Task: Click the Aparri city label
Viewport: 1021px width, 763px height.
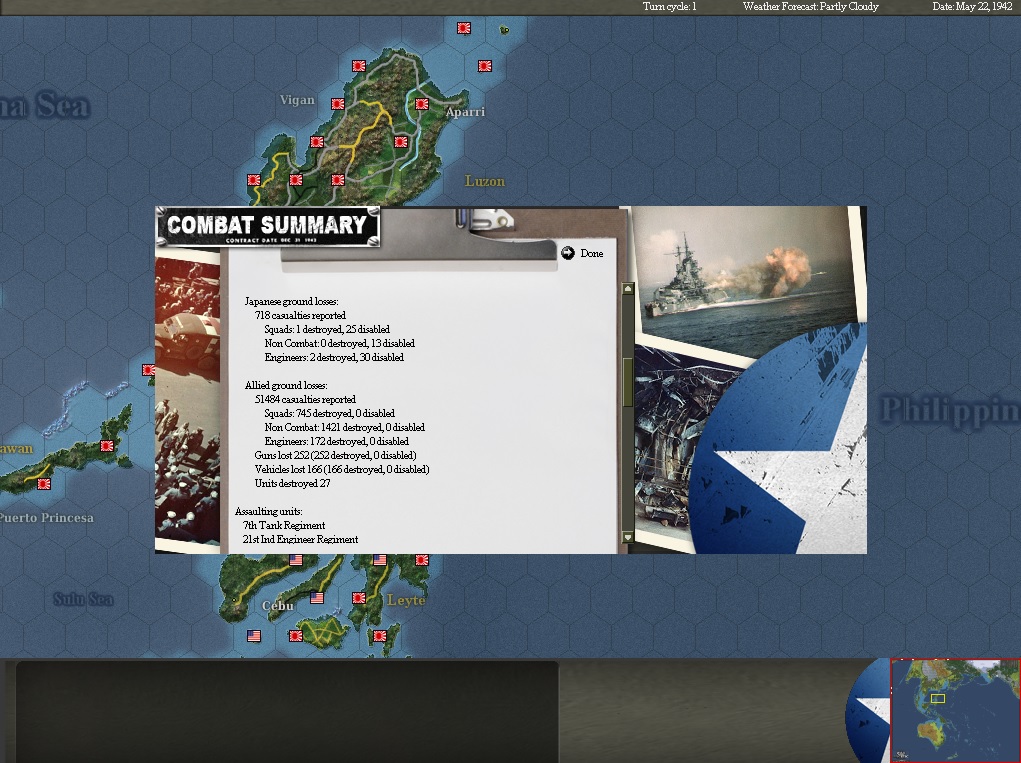Action: (x=465, y=112)
